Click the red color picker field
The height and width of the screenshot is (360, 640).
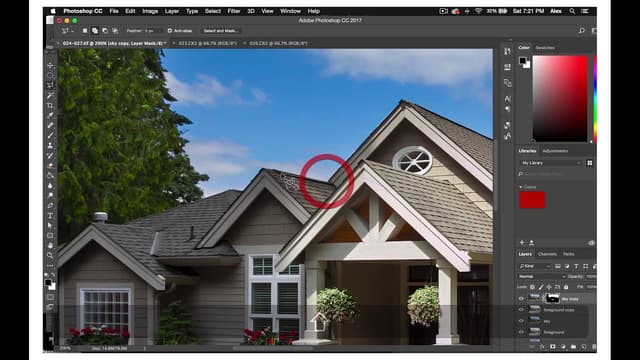pos(560,99)
